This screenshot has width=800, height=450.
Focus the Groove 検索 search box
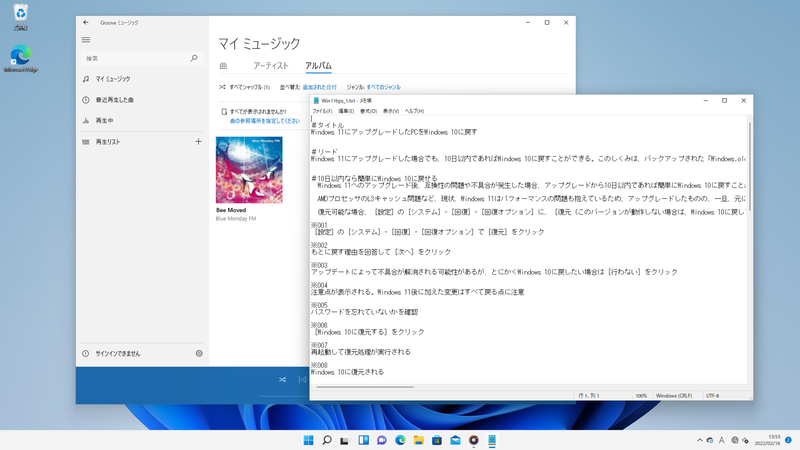[142, 58]
